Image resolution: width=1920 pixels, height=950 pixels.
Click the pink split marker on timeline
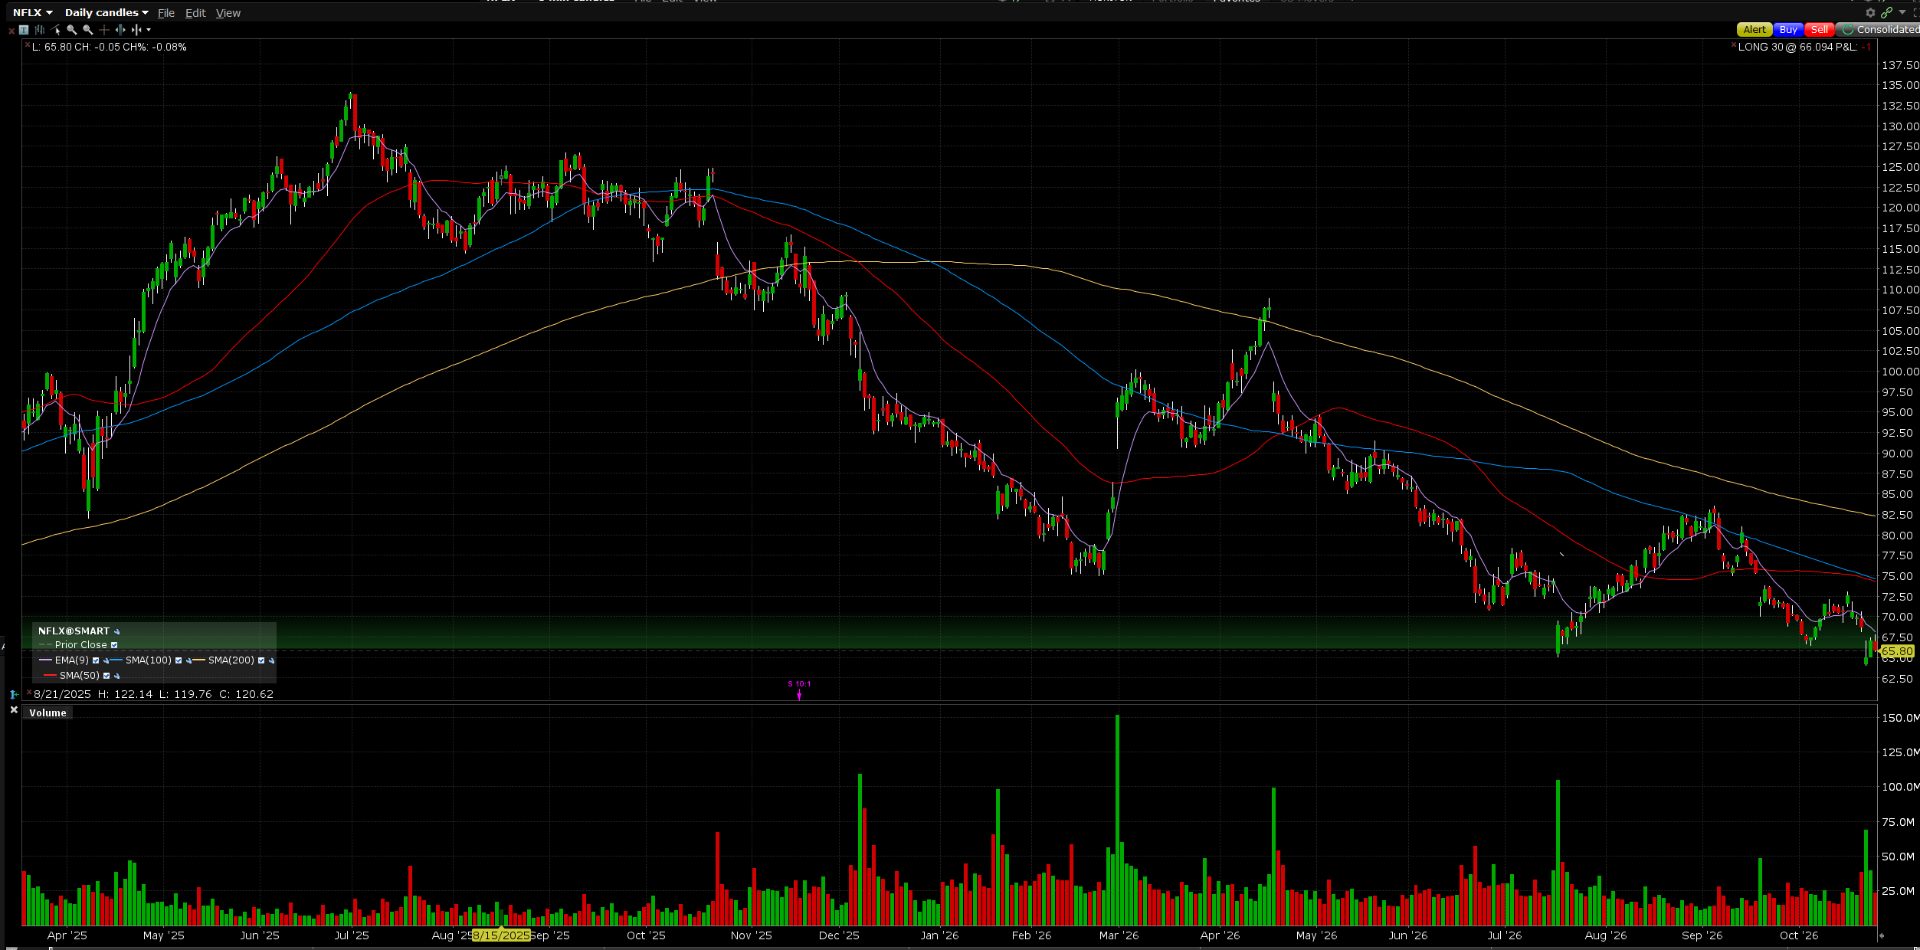point(799,690)
